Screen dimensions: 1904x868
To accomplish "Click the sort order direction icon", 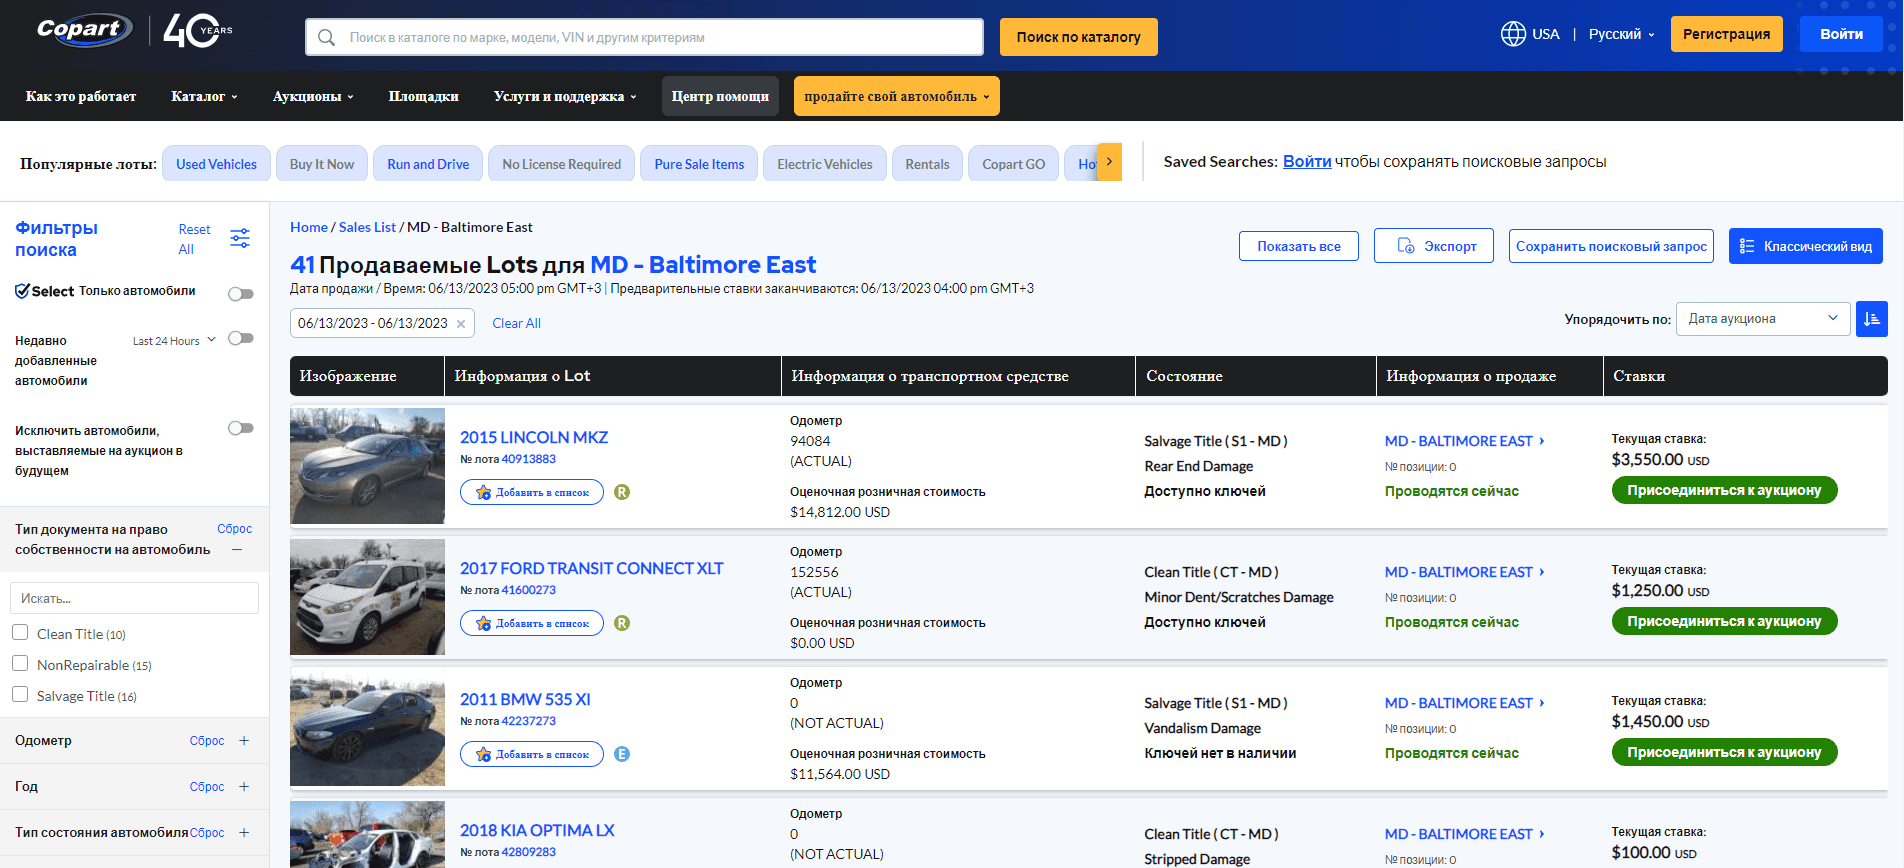I will (x=1871, y=319).
